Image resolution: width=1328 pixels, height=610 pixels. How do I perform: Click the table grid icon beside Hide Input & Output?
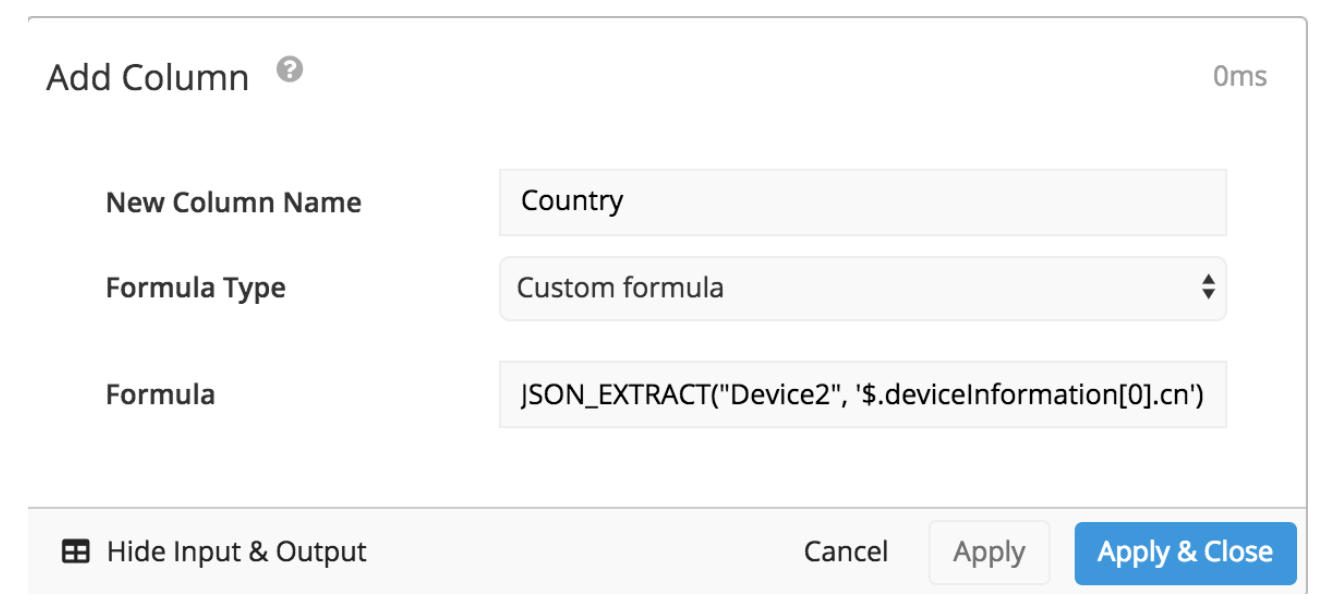click(77, 551)
